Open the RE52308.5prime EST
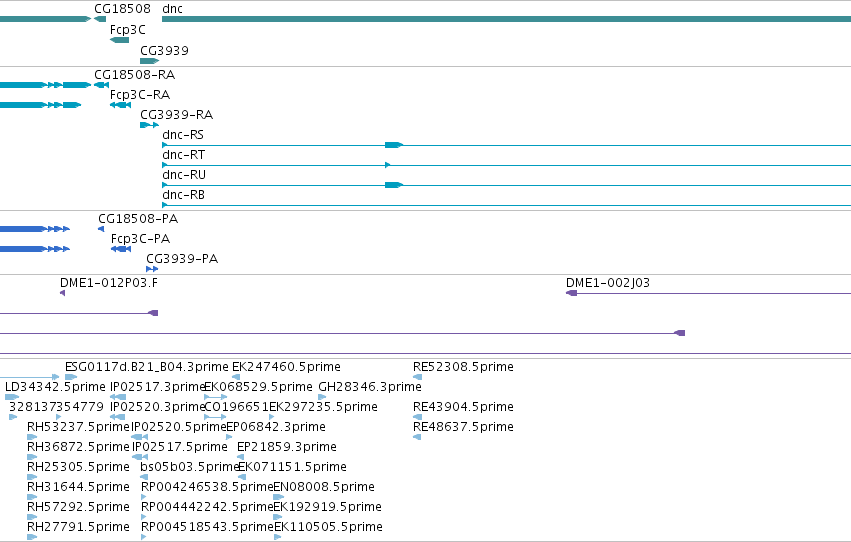The width and height of the screenshot is (851, 542). (x=417, y=377)
